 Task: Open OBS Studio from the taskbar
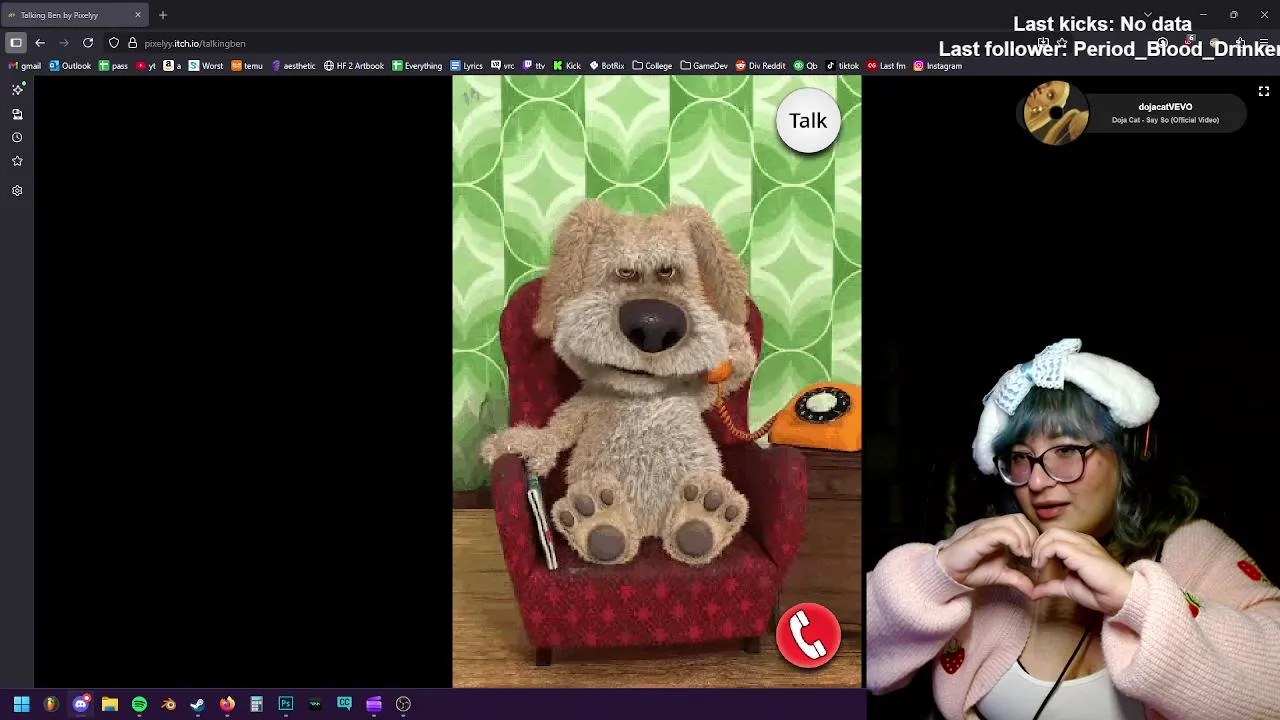coord(403,704)
